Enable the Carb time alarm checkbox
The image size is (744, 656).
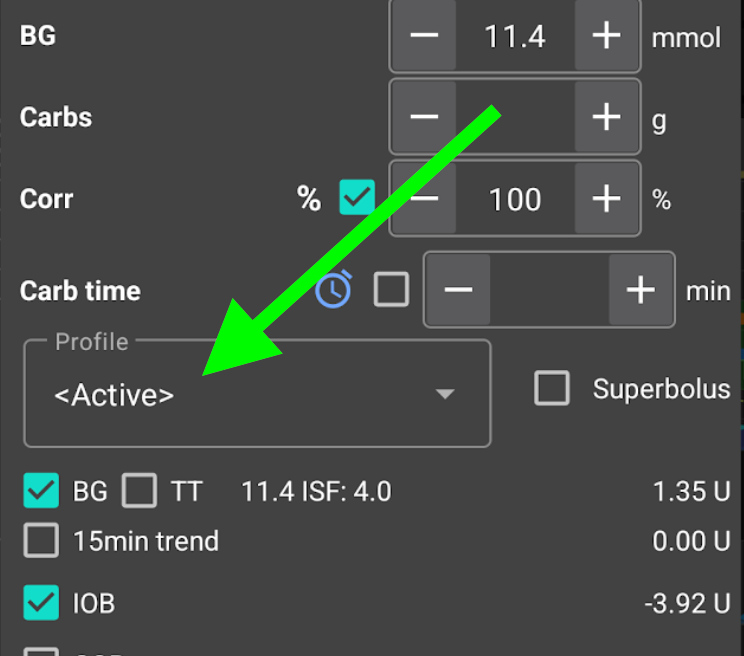(391, 289)
